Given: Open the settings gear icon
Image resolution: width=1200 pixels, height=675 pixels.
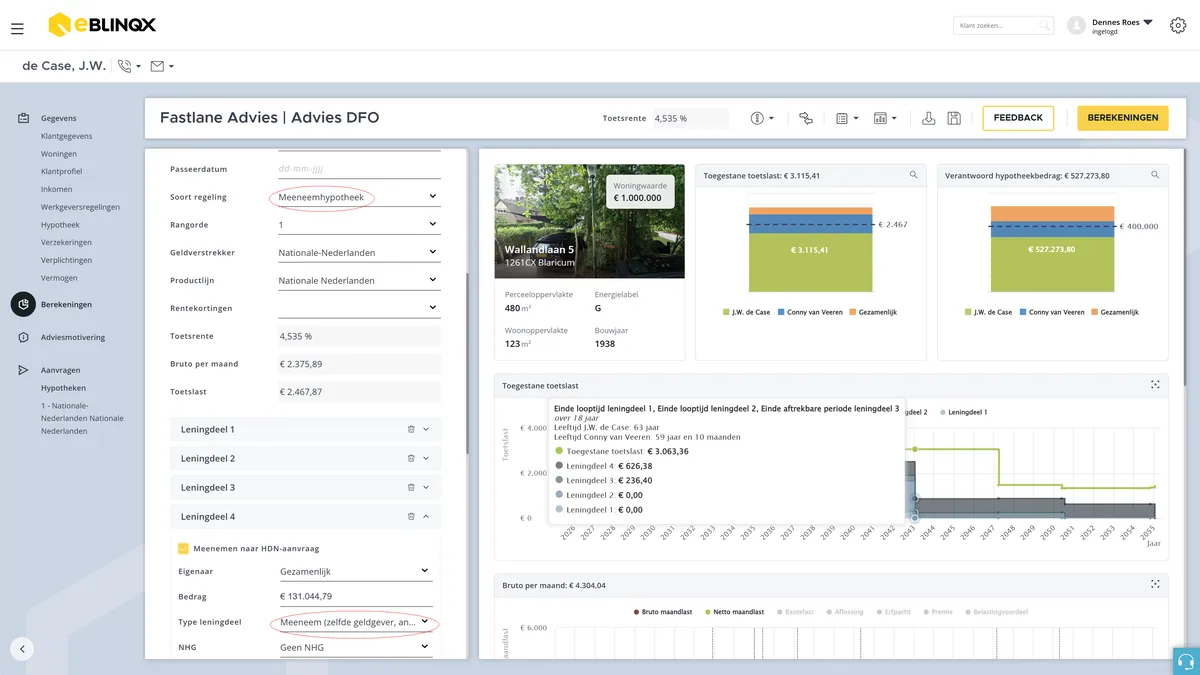Looking at the screenshot, I should pos(1178,26).
